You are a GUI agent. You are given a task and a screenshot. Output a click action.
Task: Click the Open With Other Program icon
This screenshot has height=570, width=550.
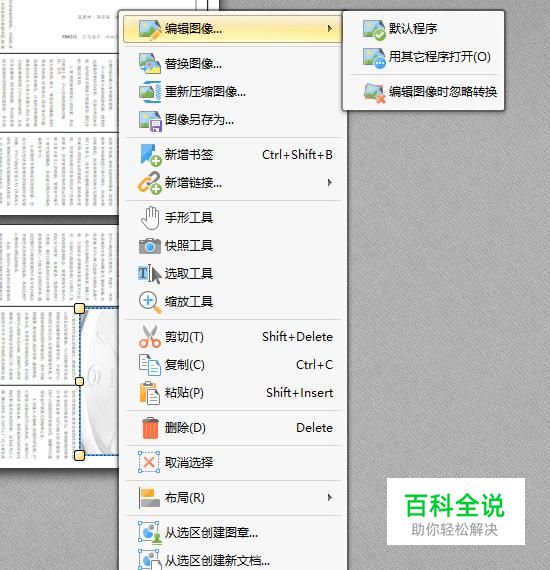point(374,57)
